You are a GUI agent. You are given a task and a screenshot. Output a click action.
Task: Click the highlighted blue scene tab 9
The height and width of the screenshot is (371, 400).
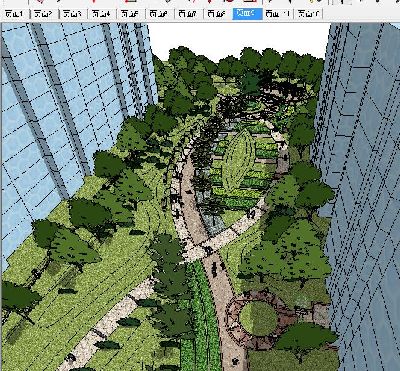pos(247,14)
